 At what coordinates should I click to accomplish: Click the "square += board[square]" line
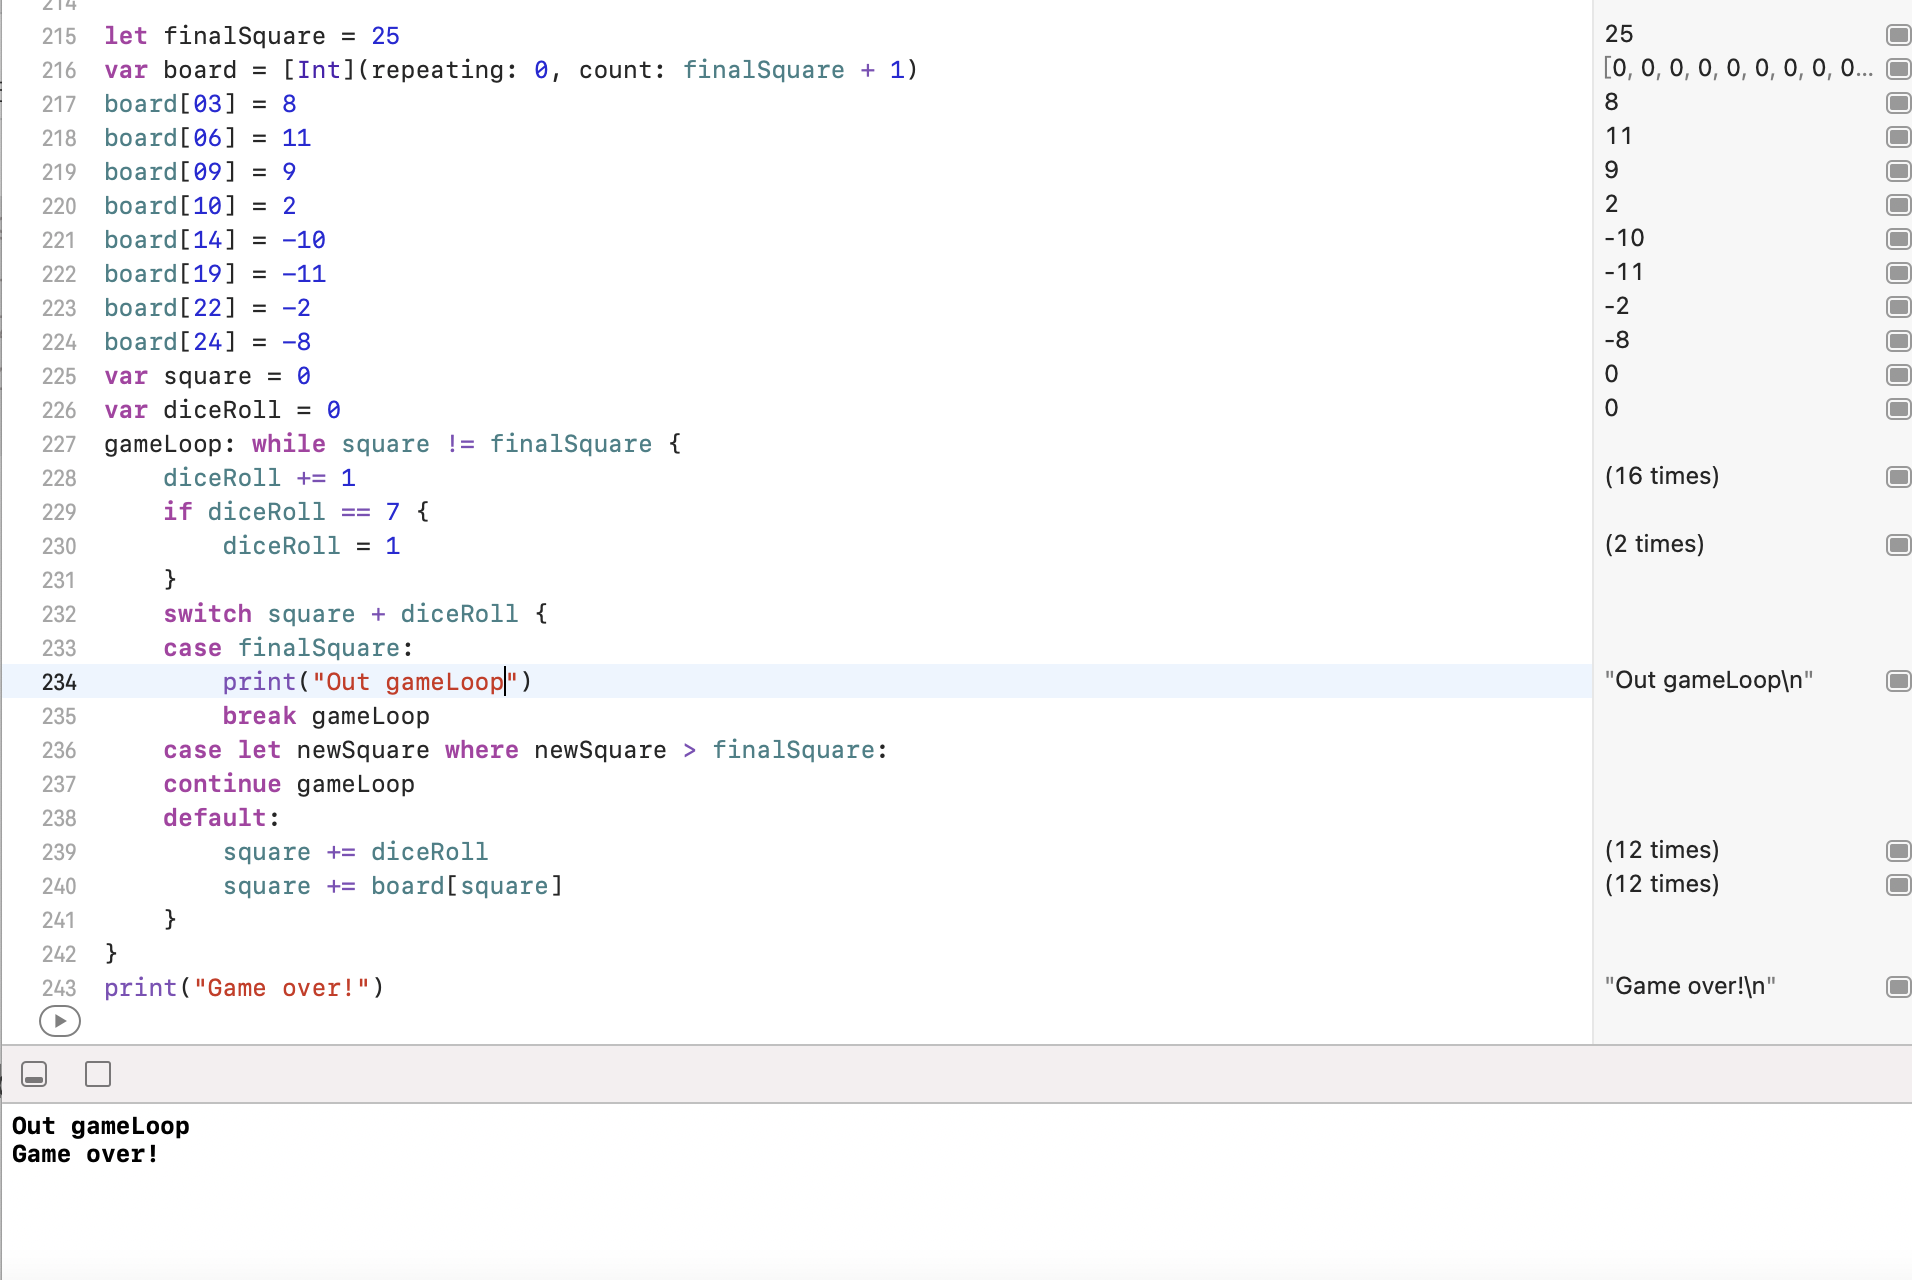[x=393, y=886]
